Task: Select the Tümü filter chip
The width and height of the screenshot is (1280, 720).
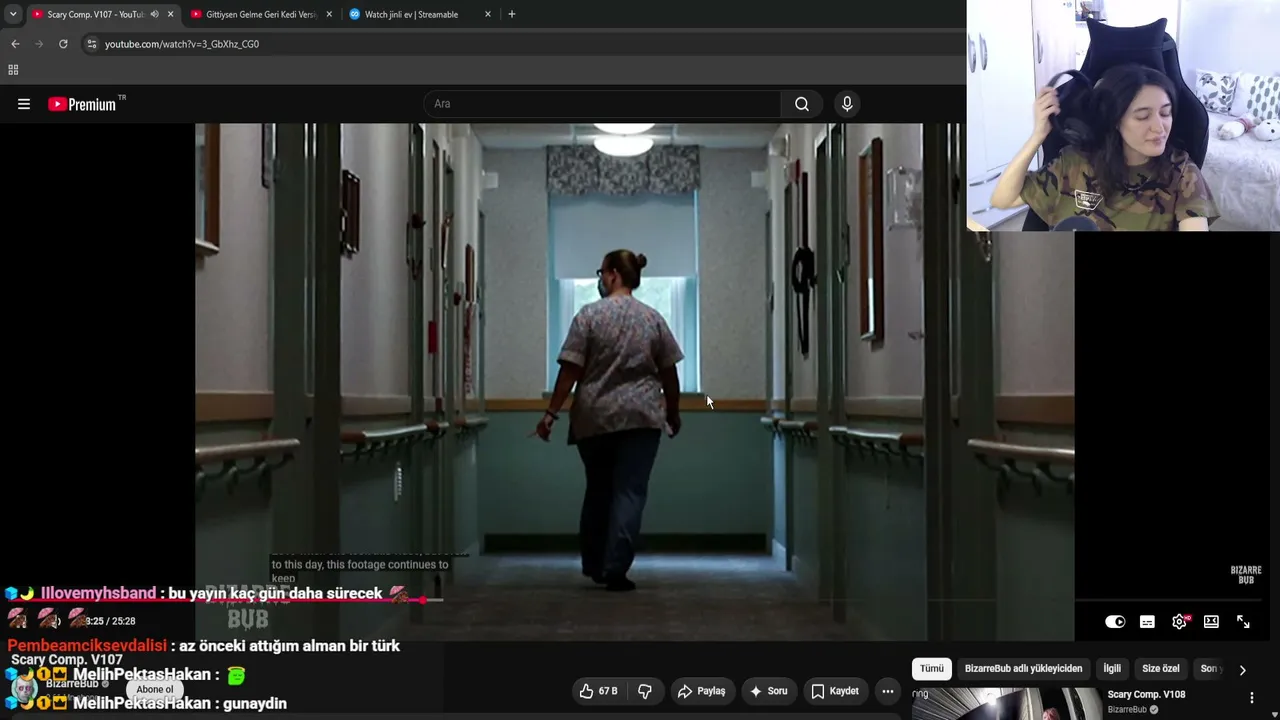Action: pos(931,669)
